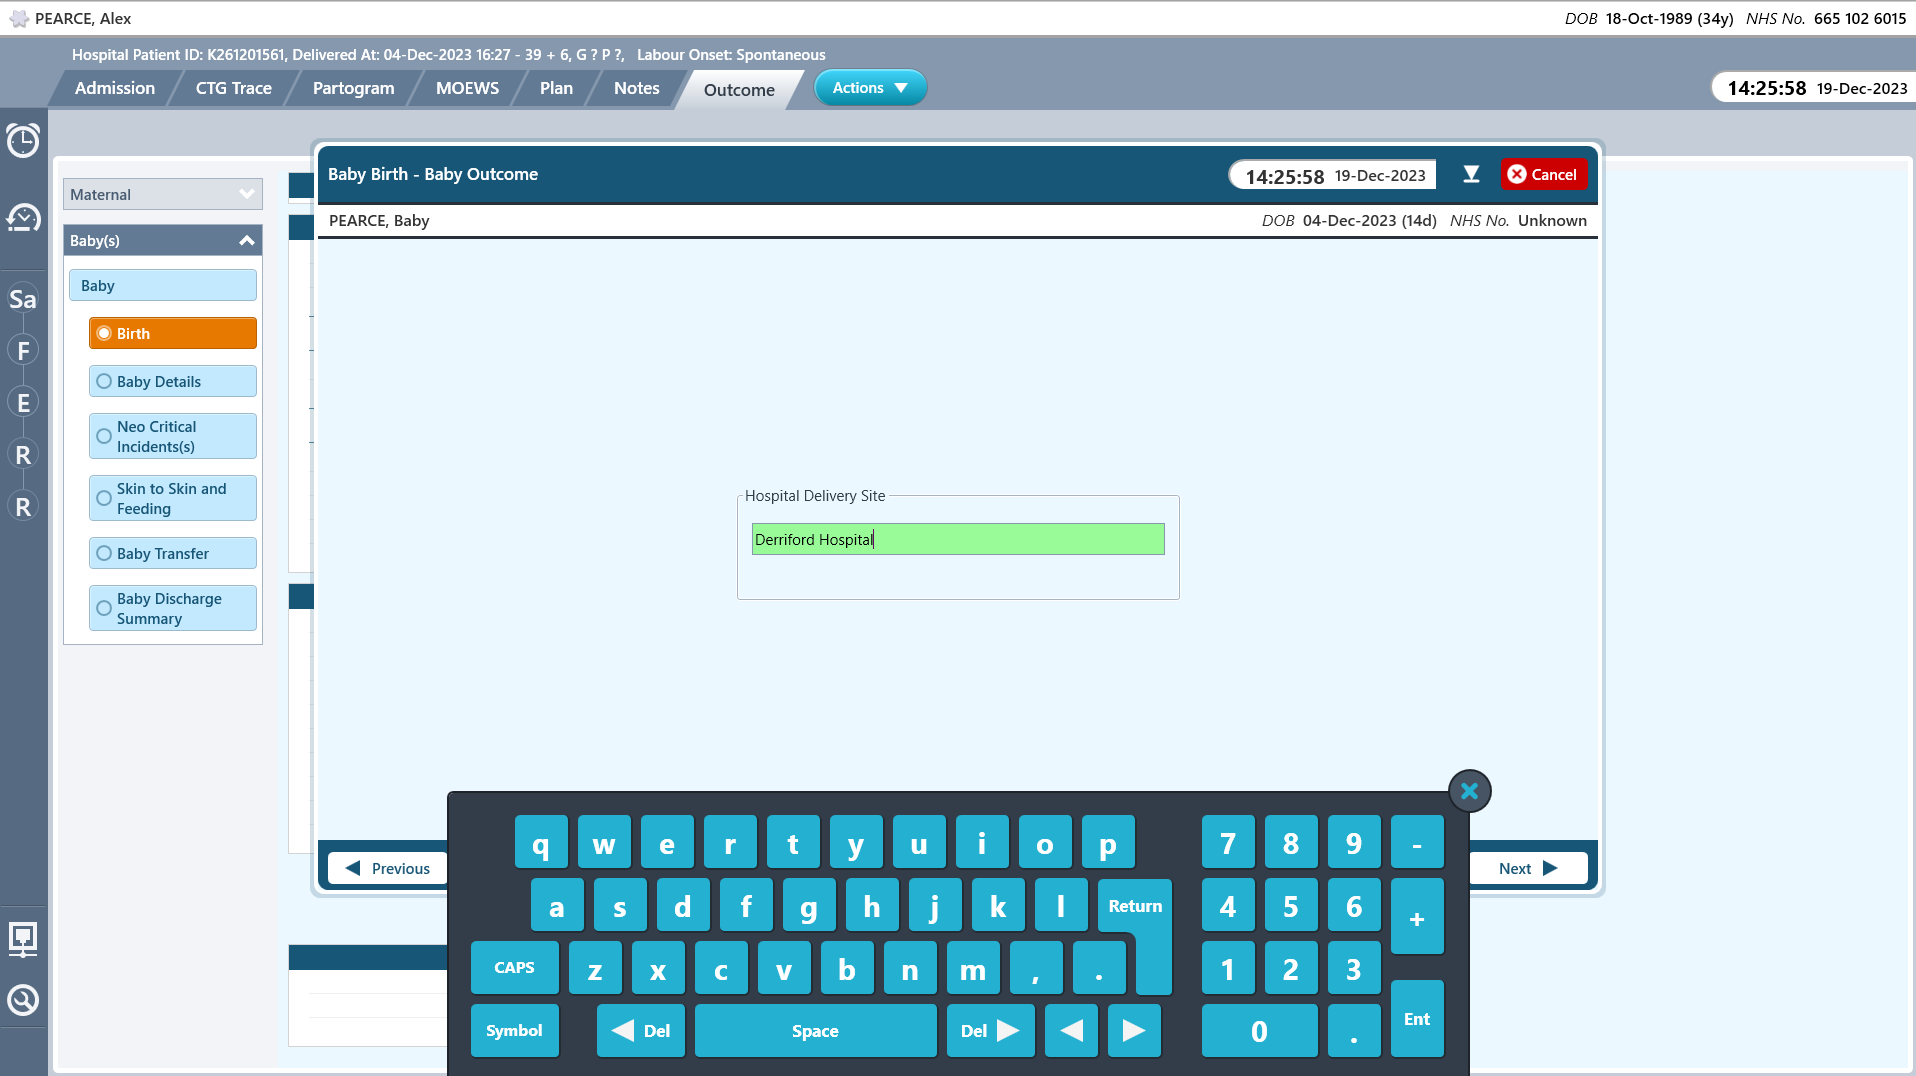Tap the forward Del key
The image size is (1916, 1076).
tap(990, 1030)
